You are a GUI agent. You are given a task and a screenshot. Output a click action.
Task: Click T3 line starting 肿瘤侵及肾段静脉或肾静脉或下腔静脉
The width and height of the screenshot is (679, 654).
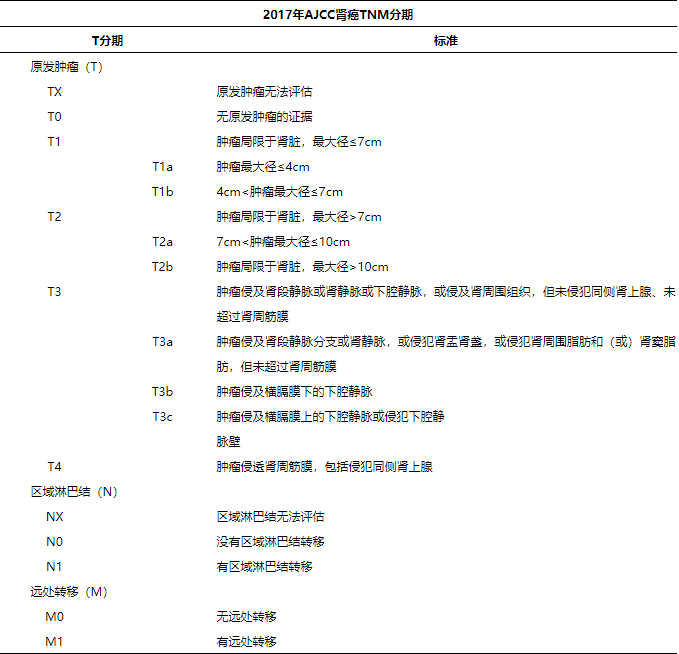coord(446,292)
